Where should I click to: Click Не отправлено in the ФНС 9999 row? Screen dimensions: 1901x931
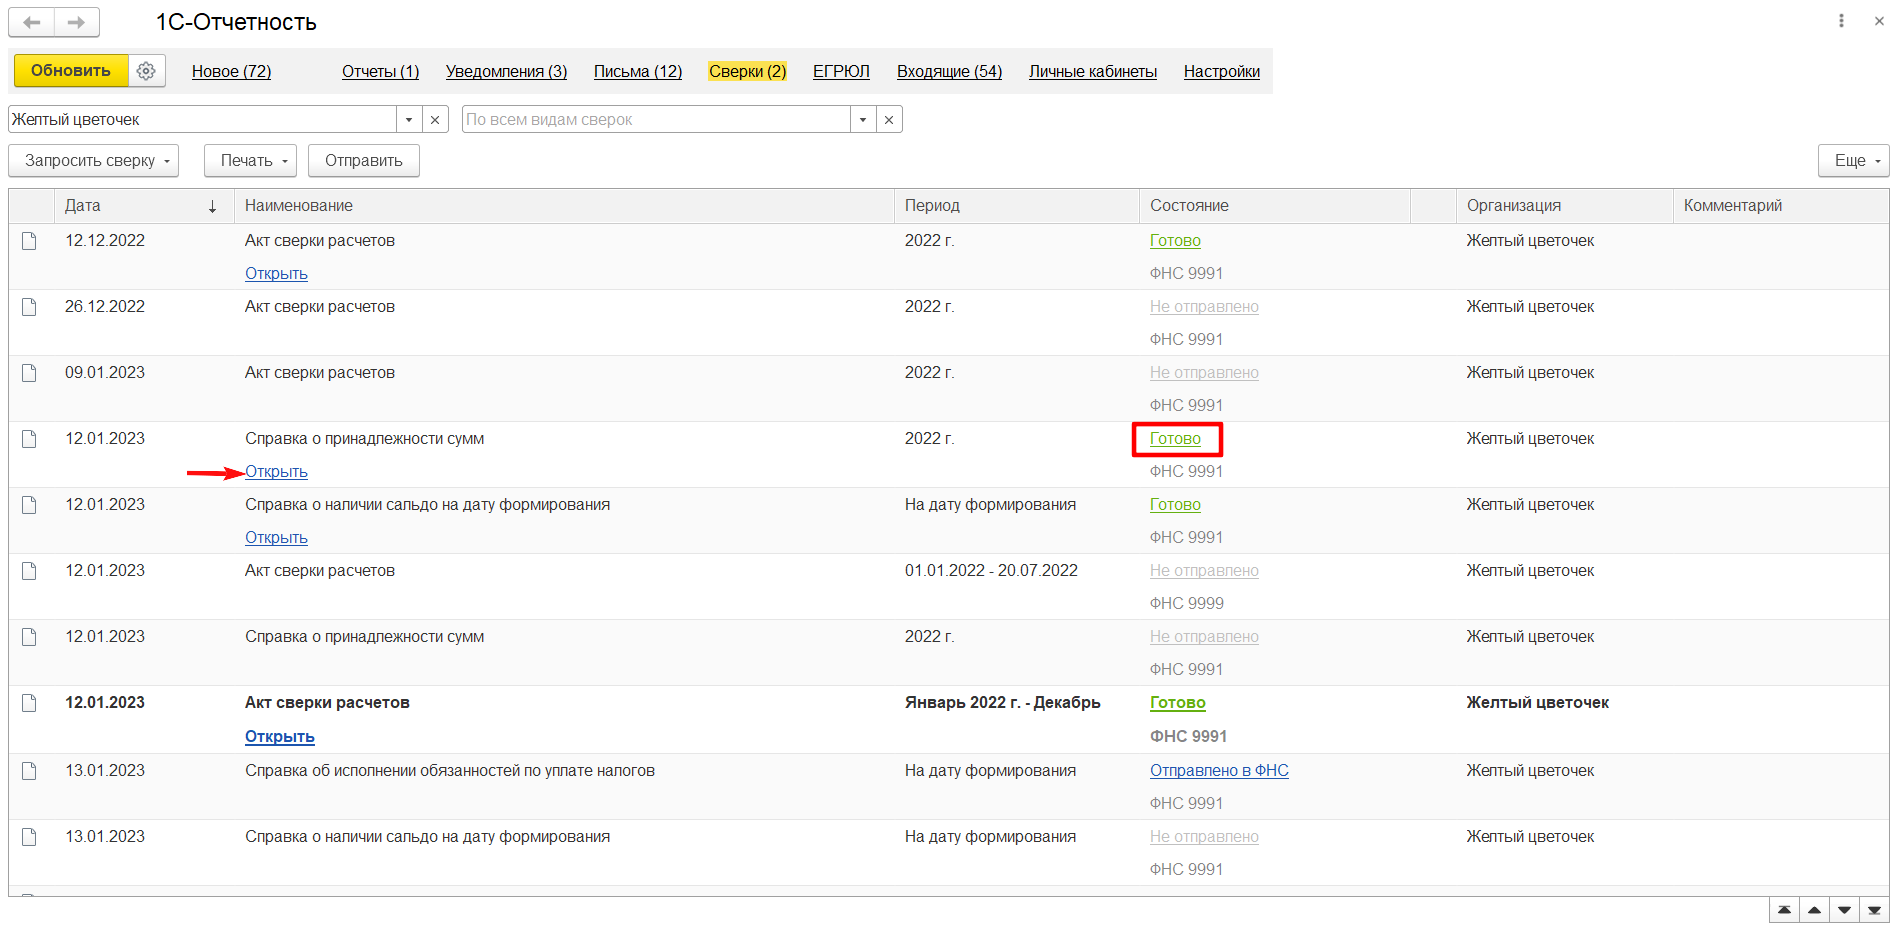(1204, 571)
